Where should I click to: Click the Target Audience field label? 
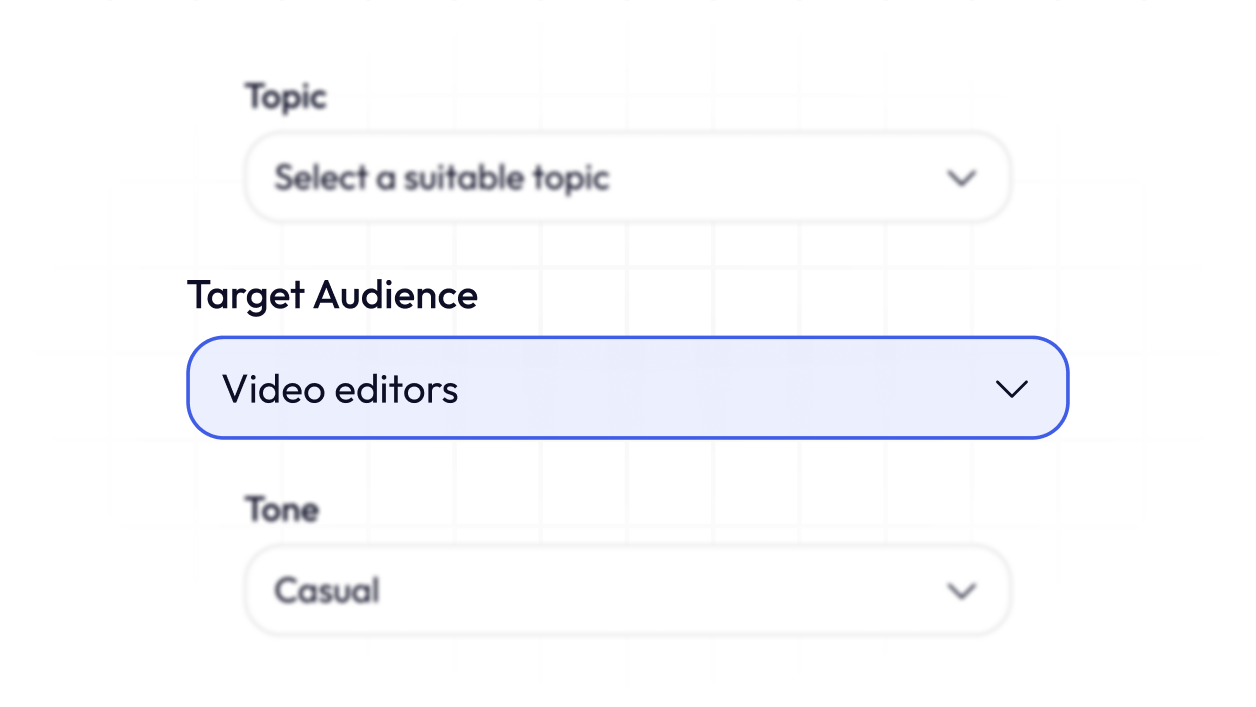point(332,296)
